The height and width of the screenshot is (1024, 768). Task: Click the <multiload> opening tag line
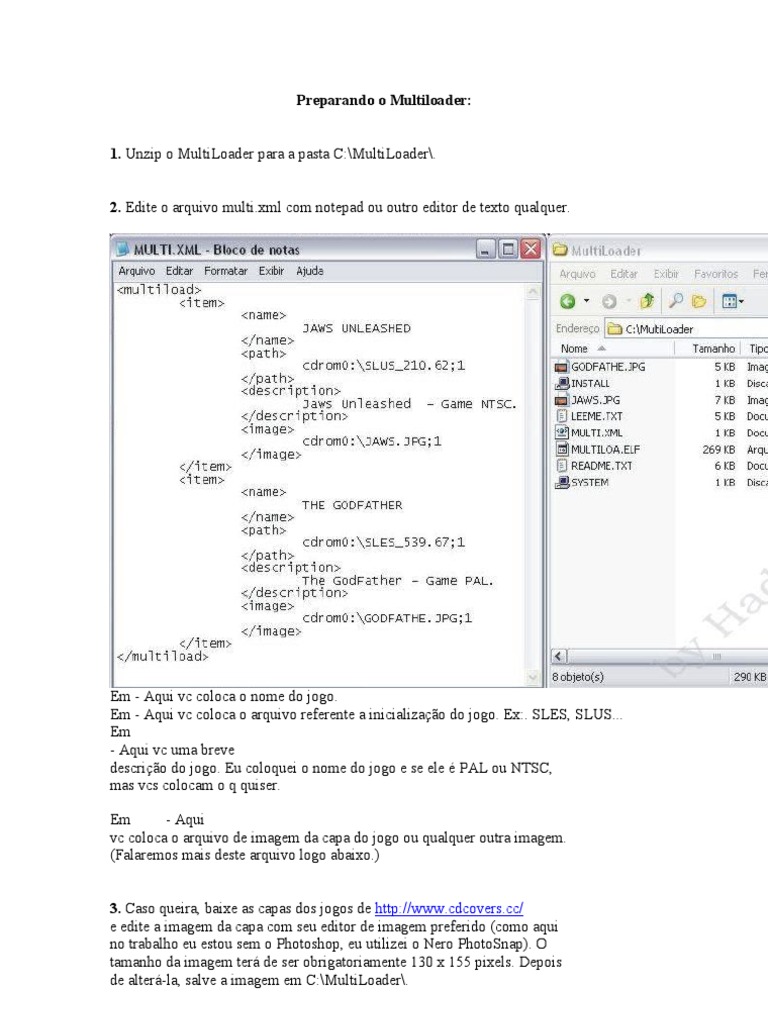(x=159, y=289)
